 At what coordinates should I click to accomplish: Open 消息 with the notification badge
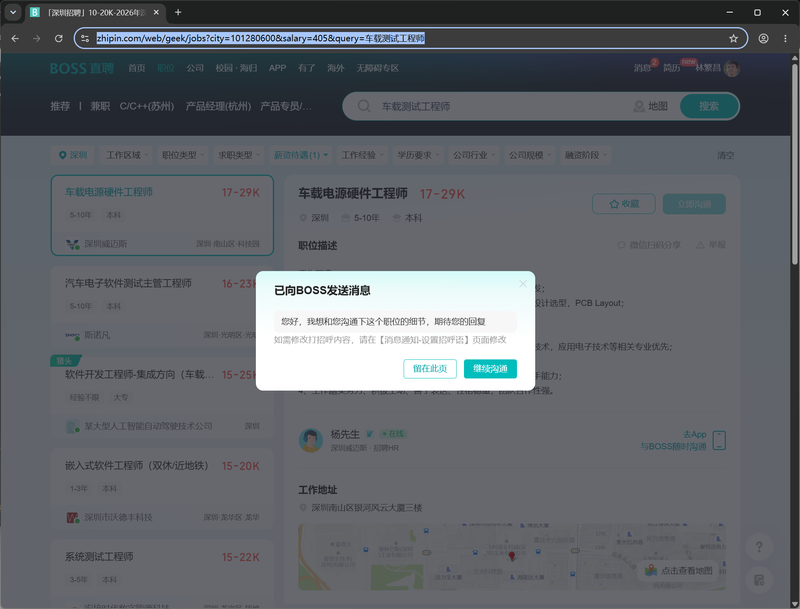[644, 67]
